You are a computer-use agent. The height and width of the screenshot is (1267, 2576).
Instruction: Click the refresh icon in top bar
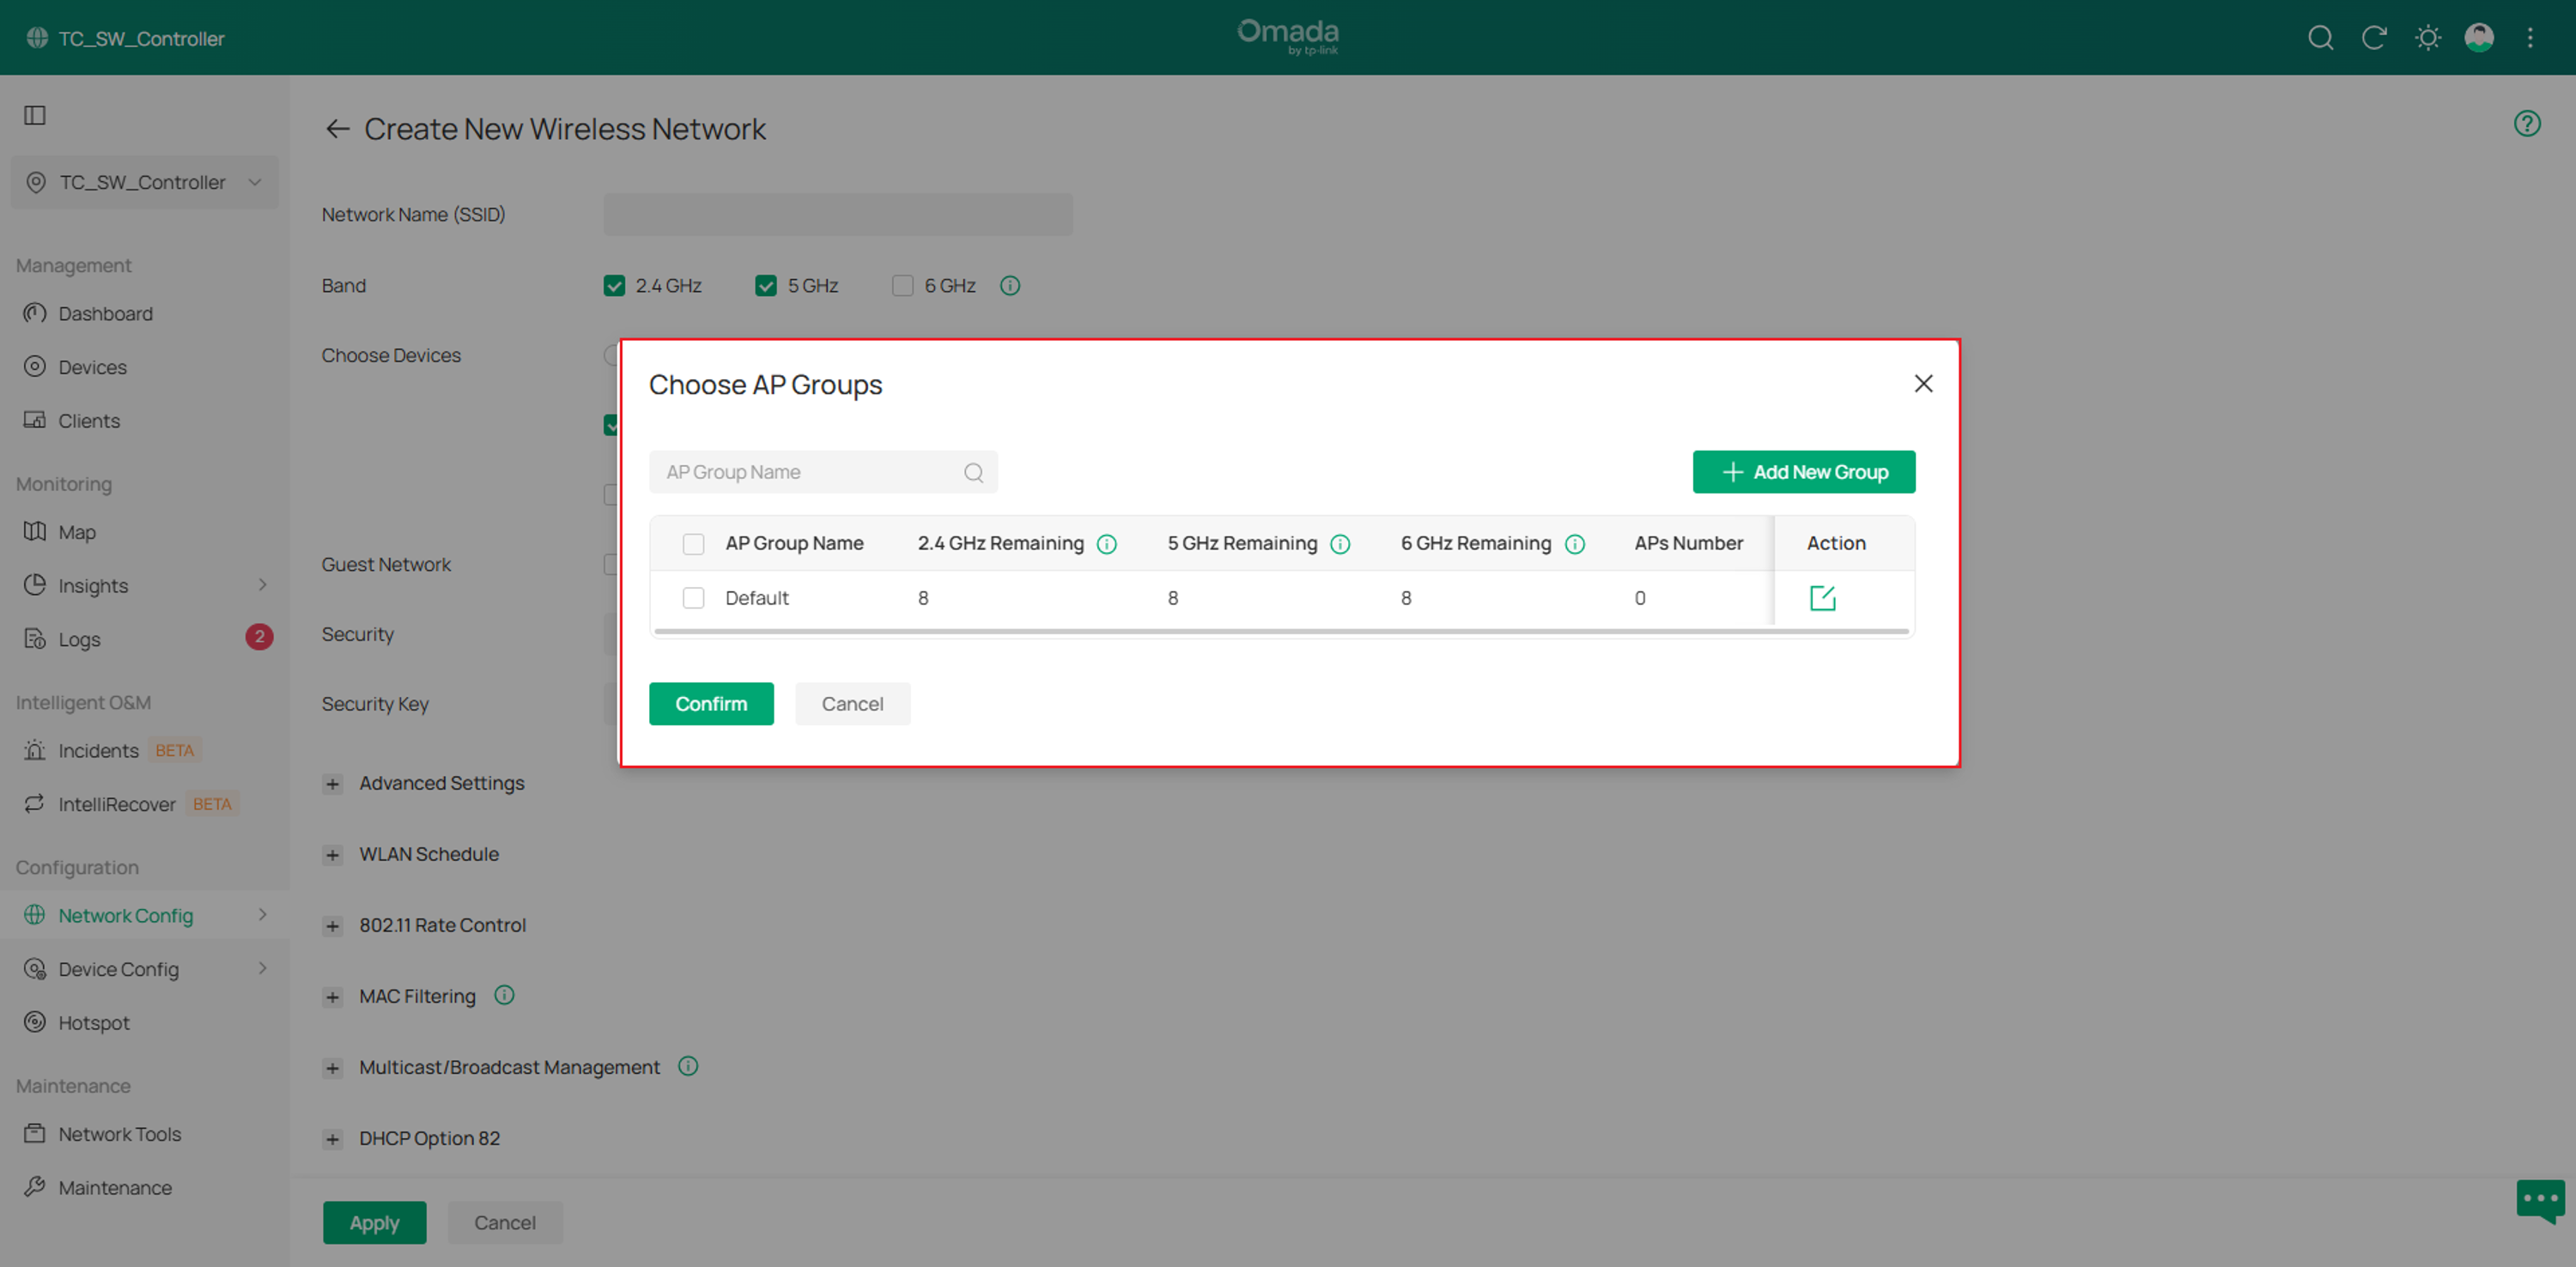(x=2374, y=38)
